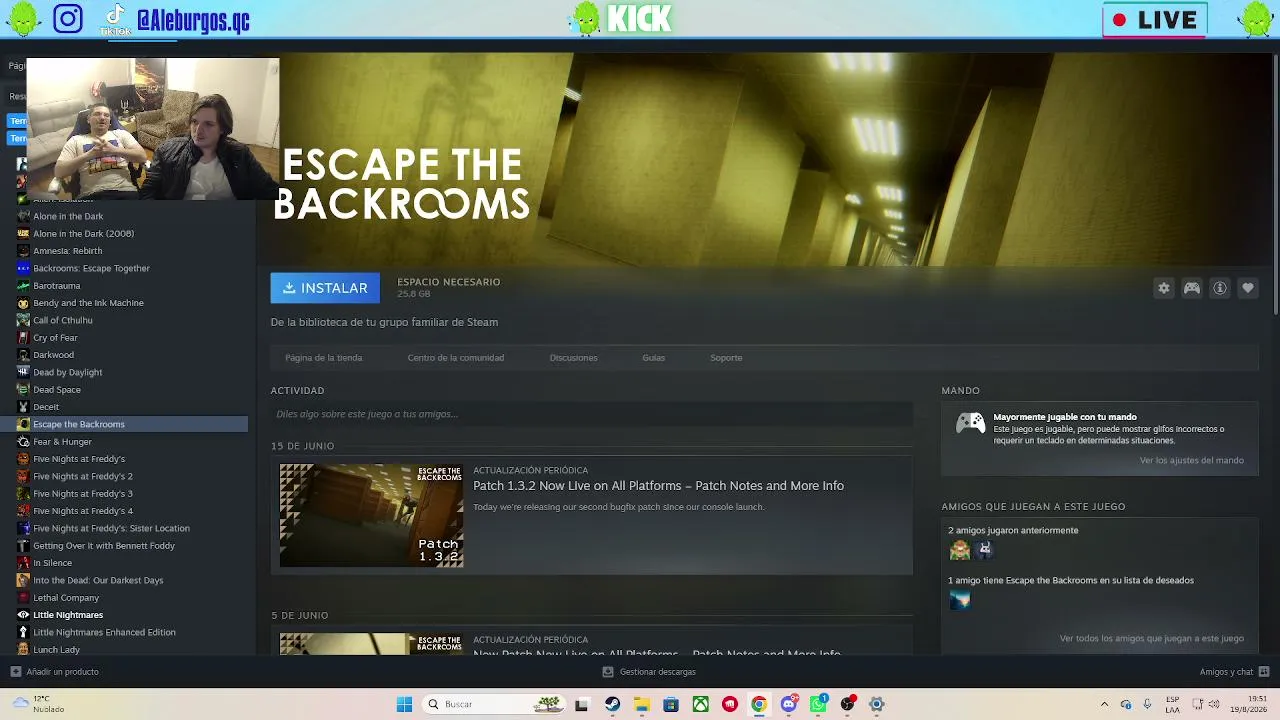The height and width of the screenshot is (720, 1280).
Task: Select Backrooms: Escape Together in library
Action: click(91, 268)
